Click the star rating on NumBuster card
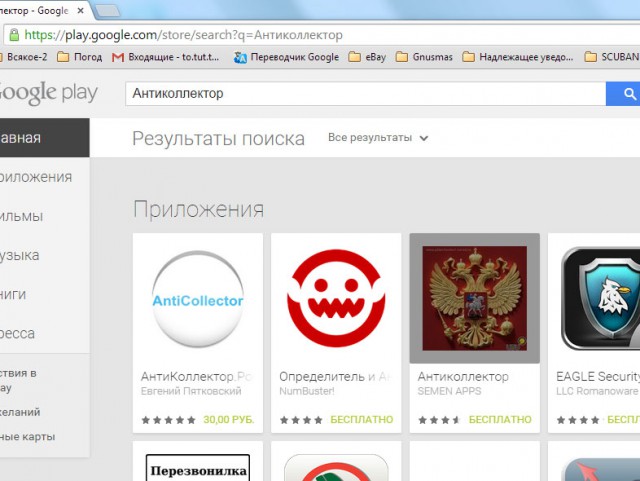Screen dimensions: 640x481 [x=301, y=420]
